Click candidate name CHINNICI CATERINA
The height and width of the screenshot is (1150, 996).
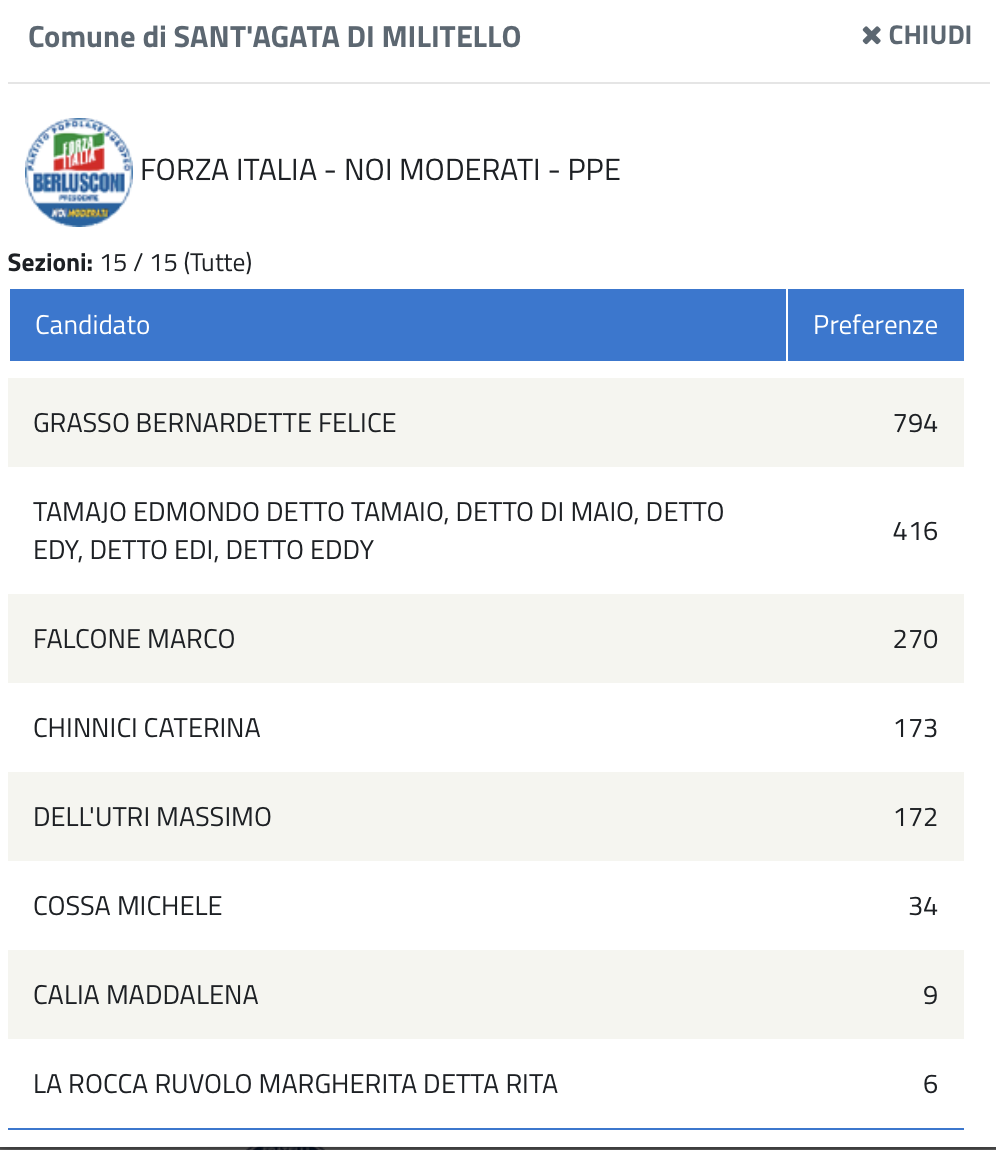[x=147, y=728]
